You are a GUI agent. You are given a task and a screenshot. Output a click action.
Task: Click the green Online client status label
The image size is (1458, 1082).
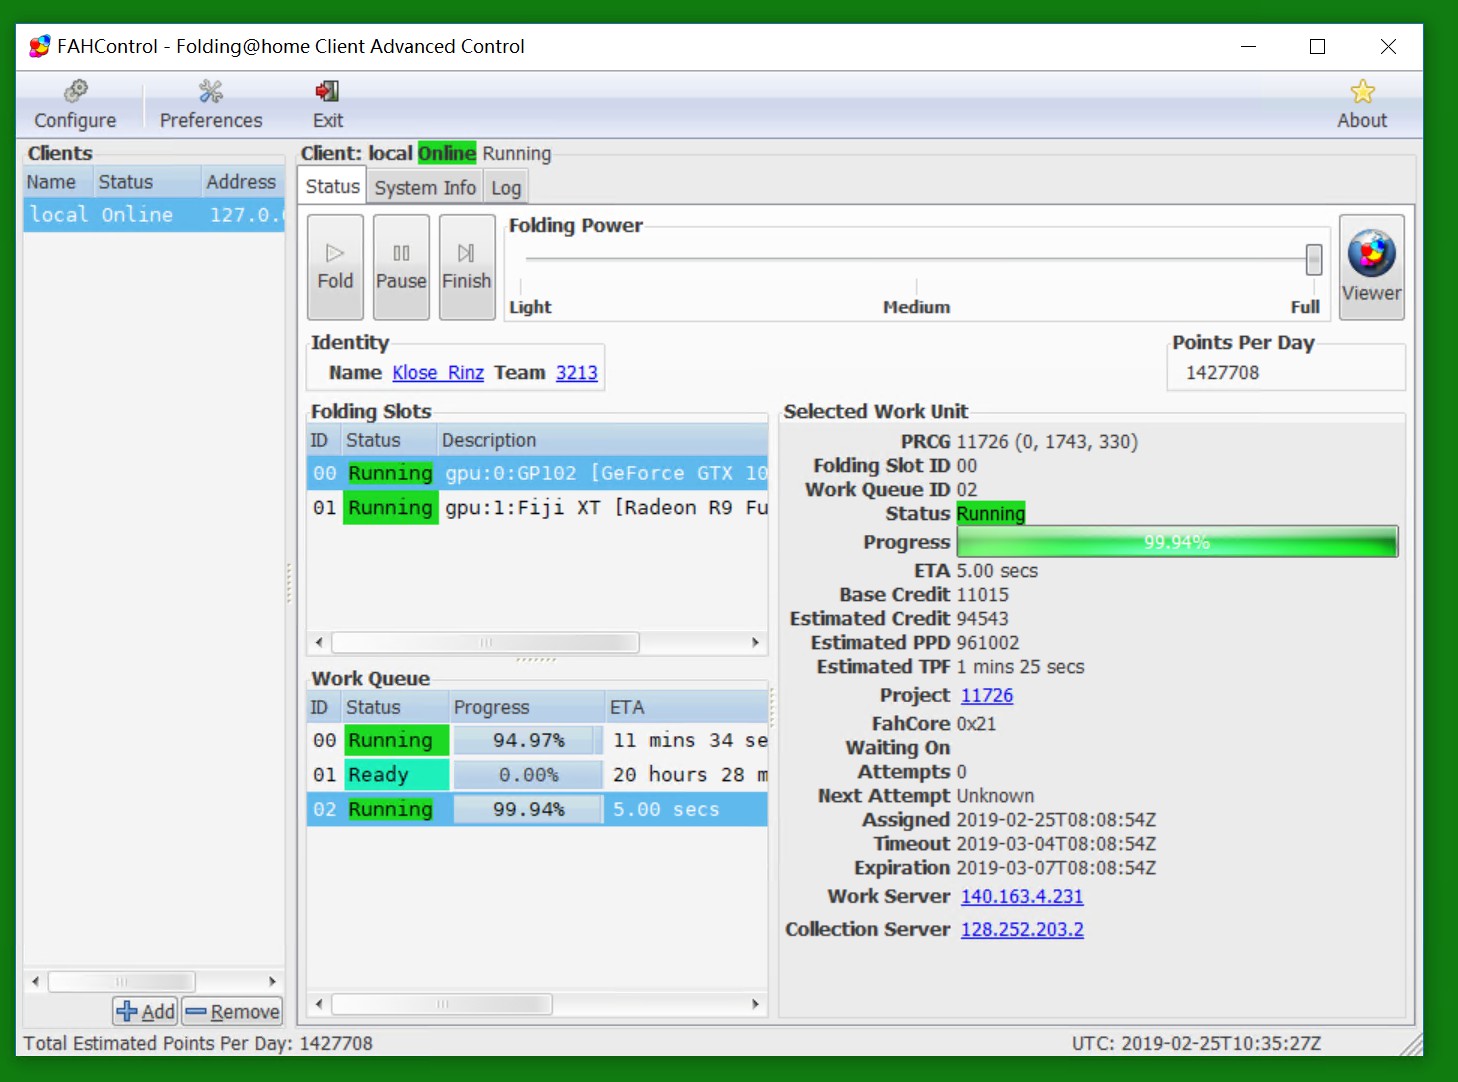tap(447, 153)
